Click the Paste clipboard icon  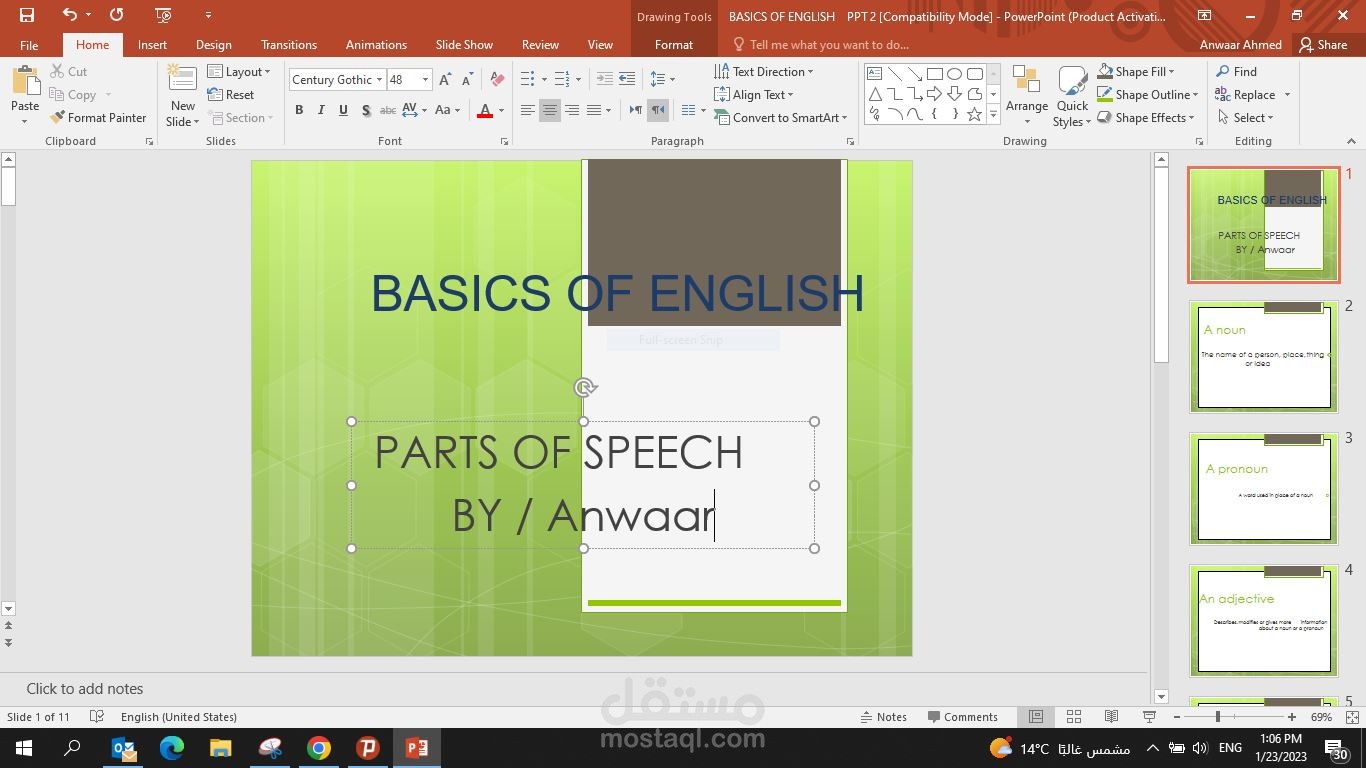coord(25,82)
